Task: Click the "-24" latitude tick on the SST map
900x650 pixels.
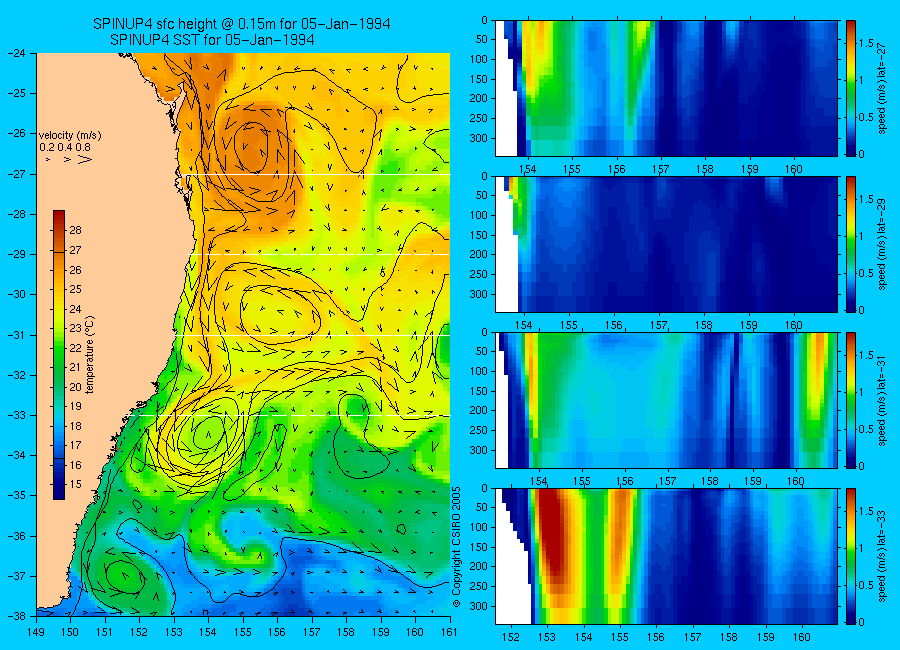Action: 16,53
